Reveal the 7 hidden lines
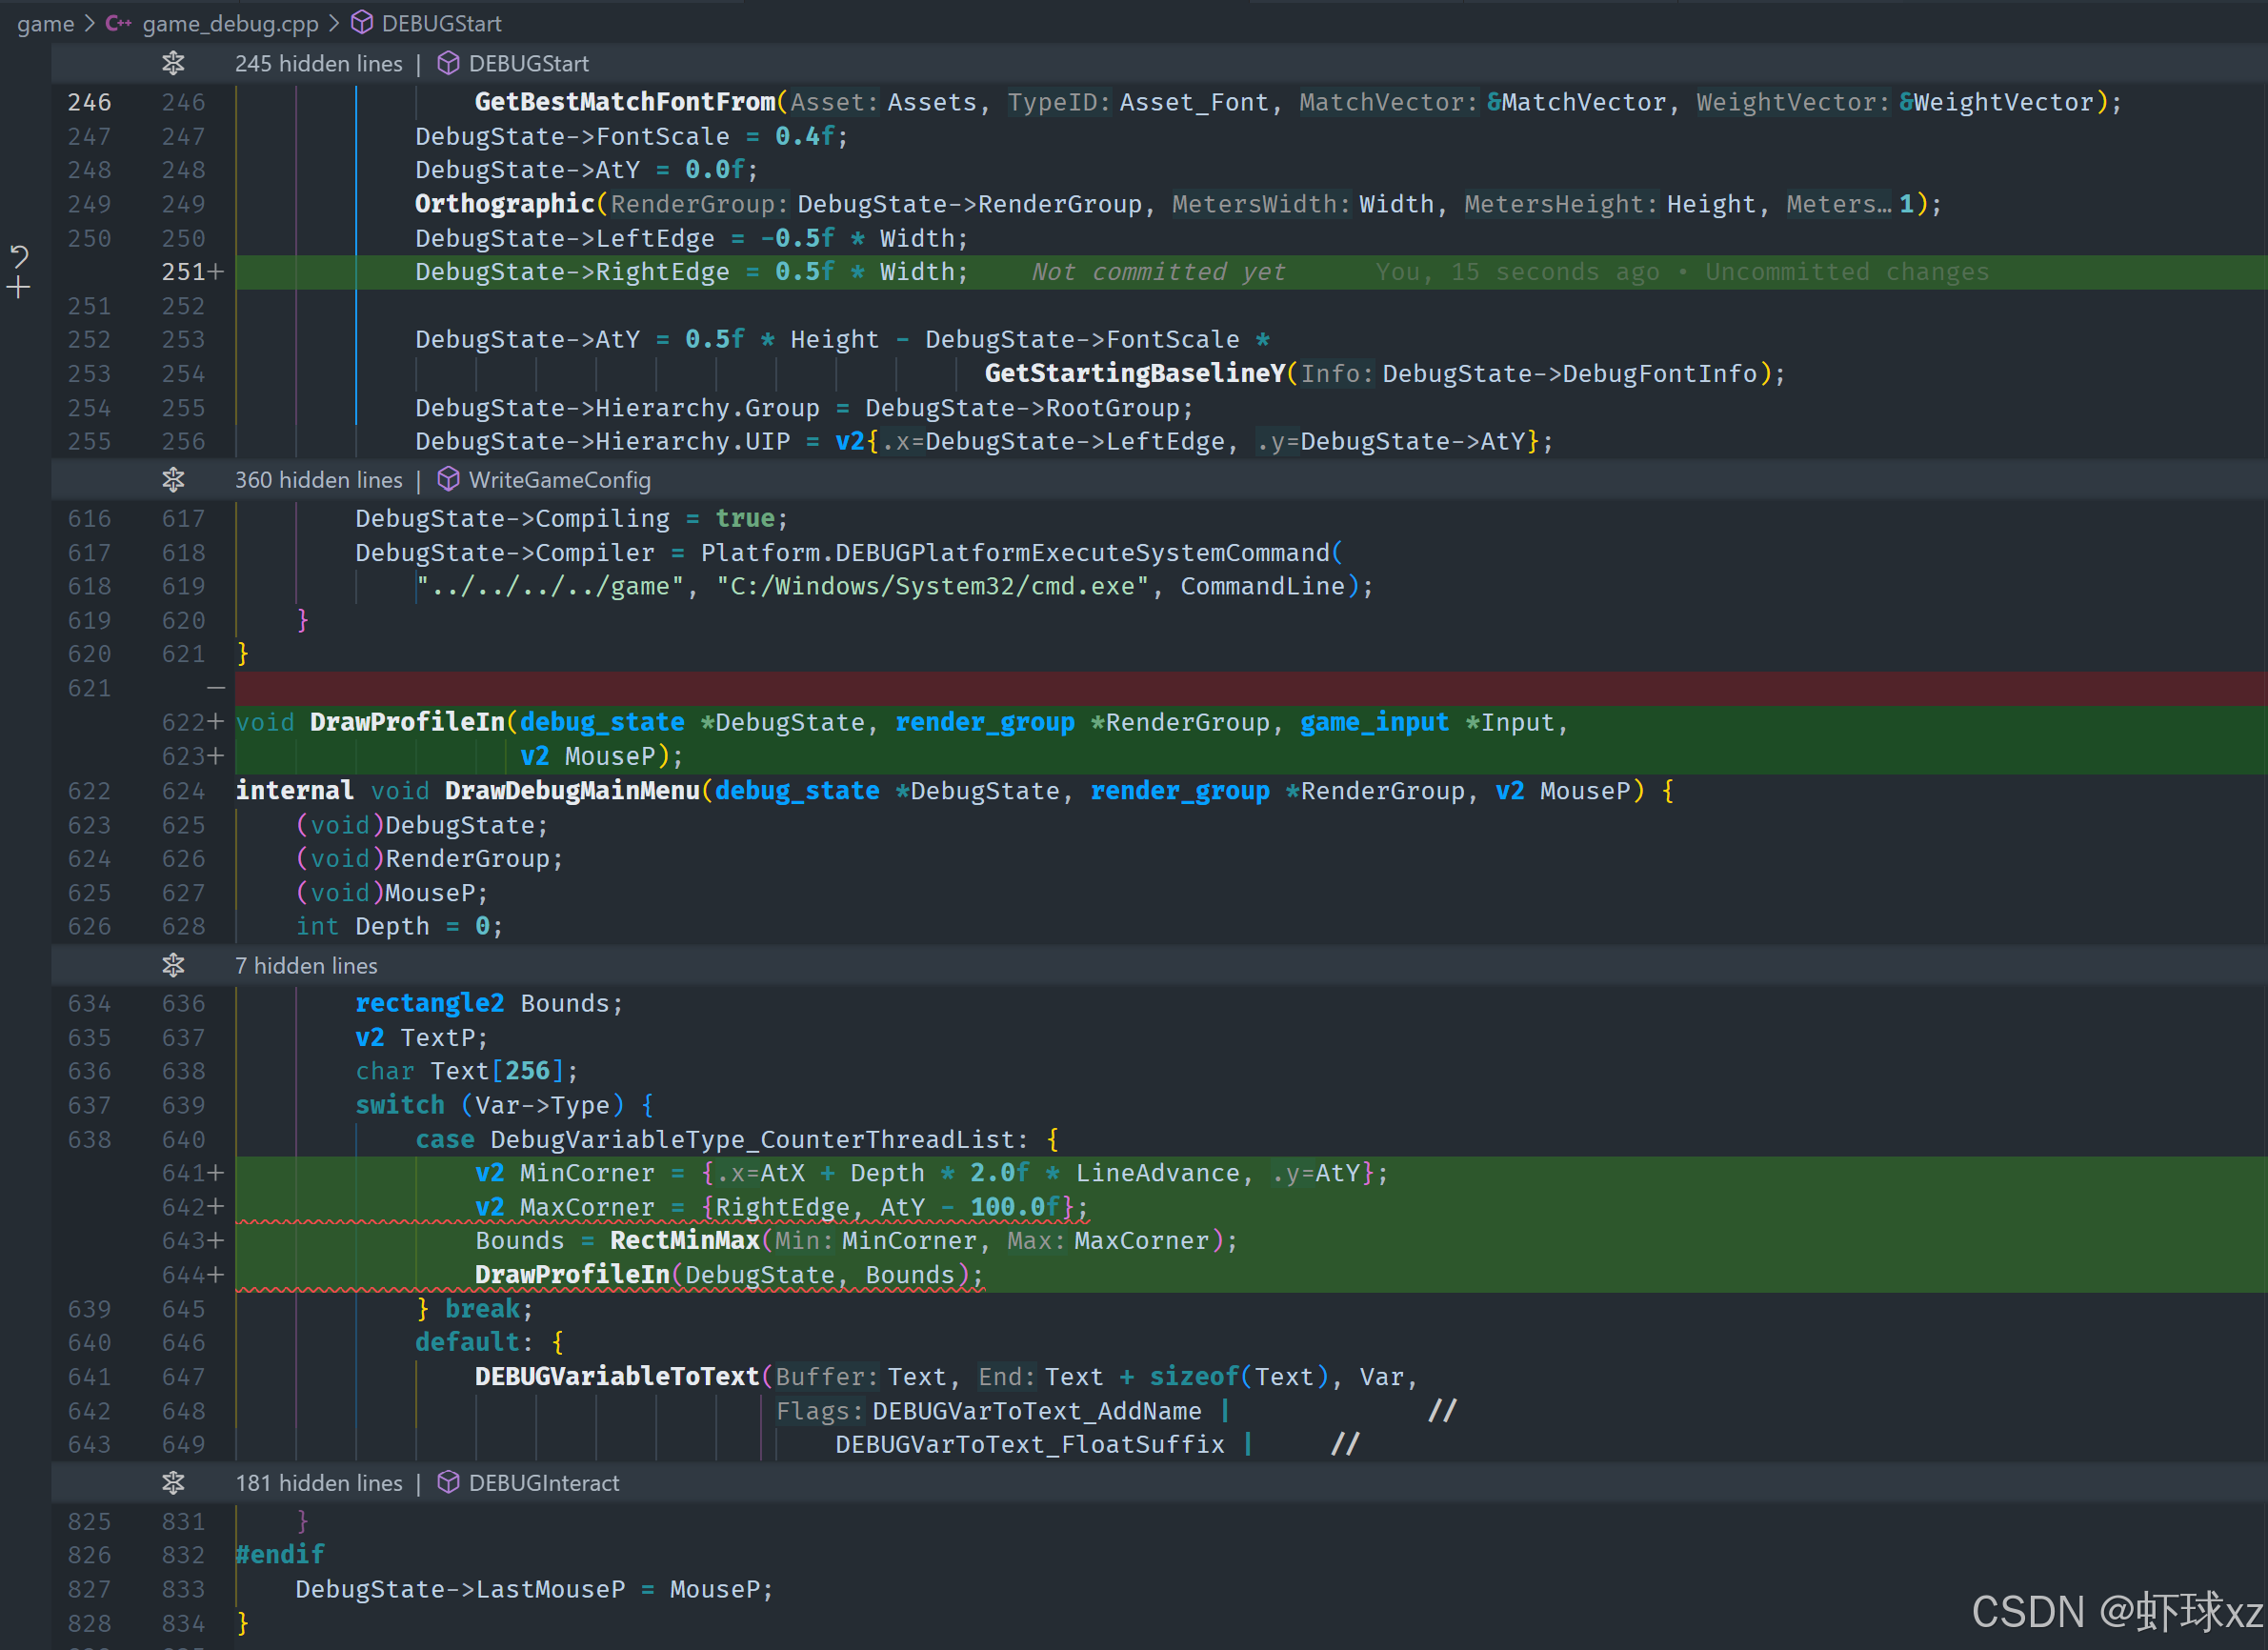 [173, 965]
